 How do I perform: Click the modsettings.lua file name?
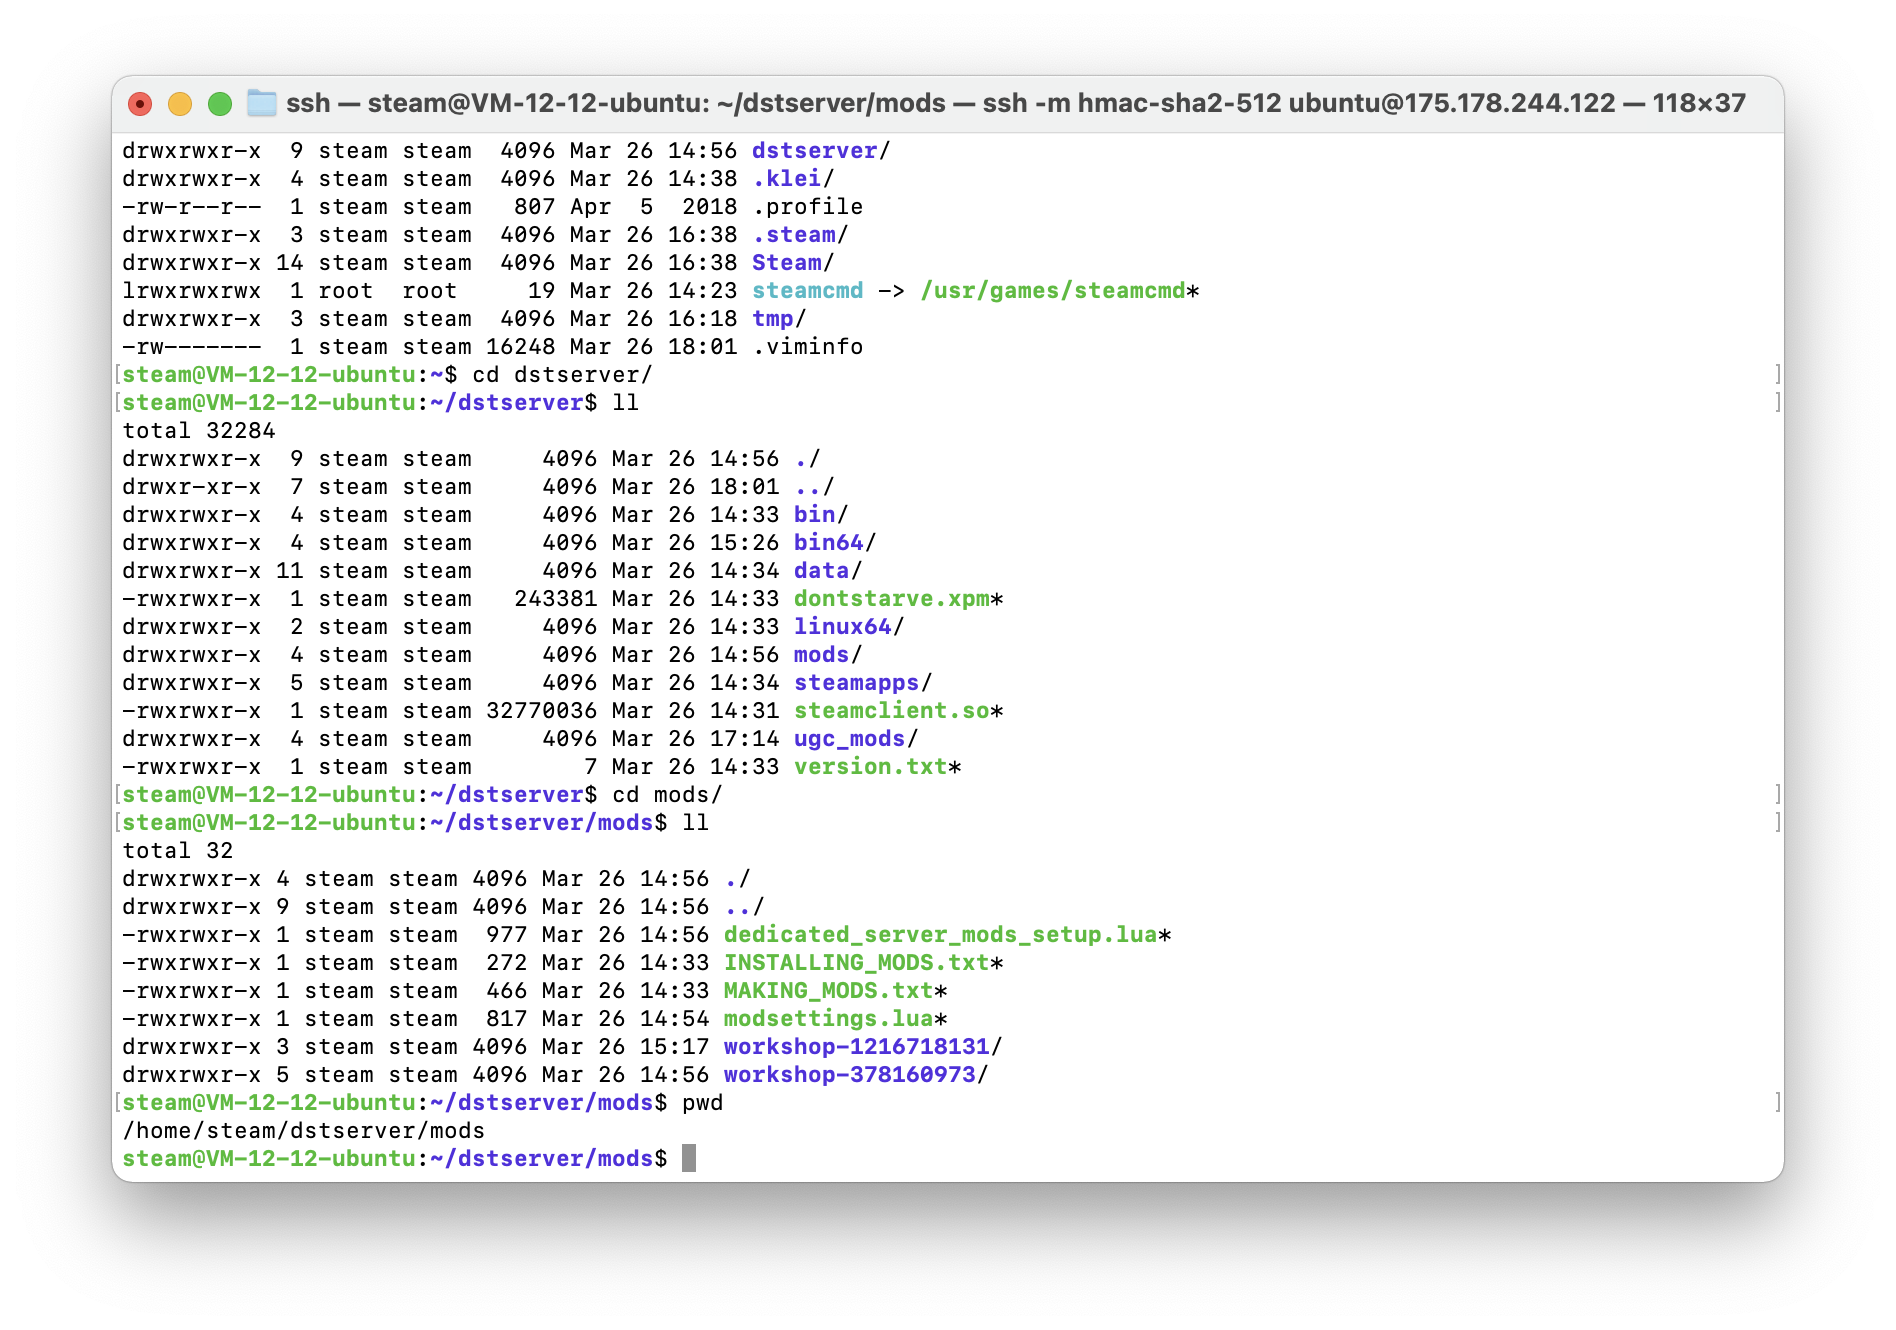828,1019
